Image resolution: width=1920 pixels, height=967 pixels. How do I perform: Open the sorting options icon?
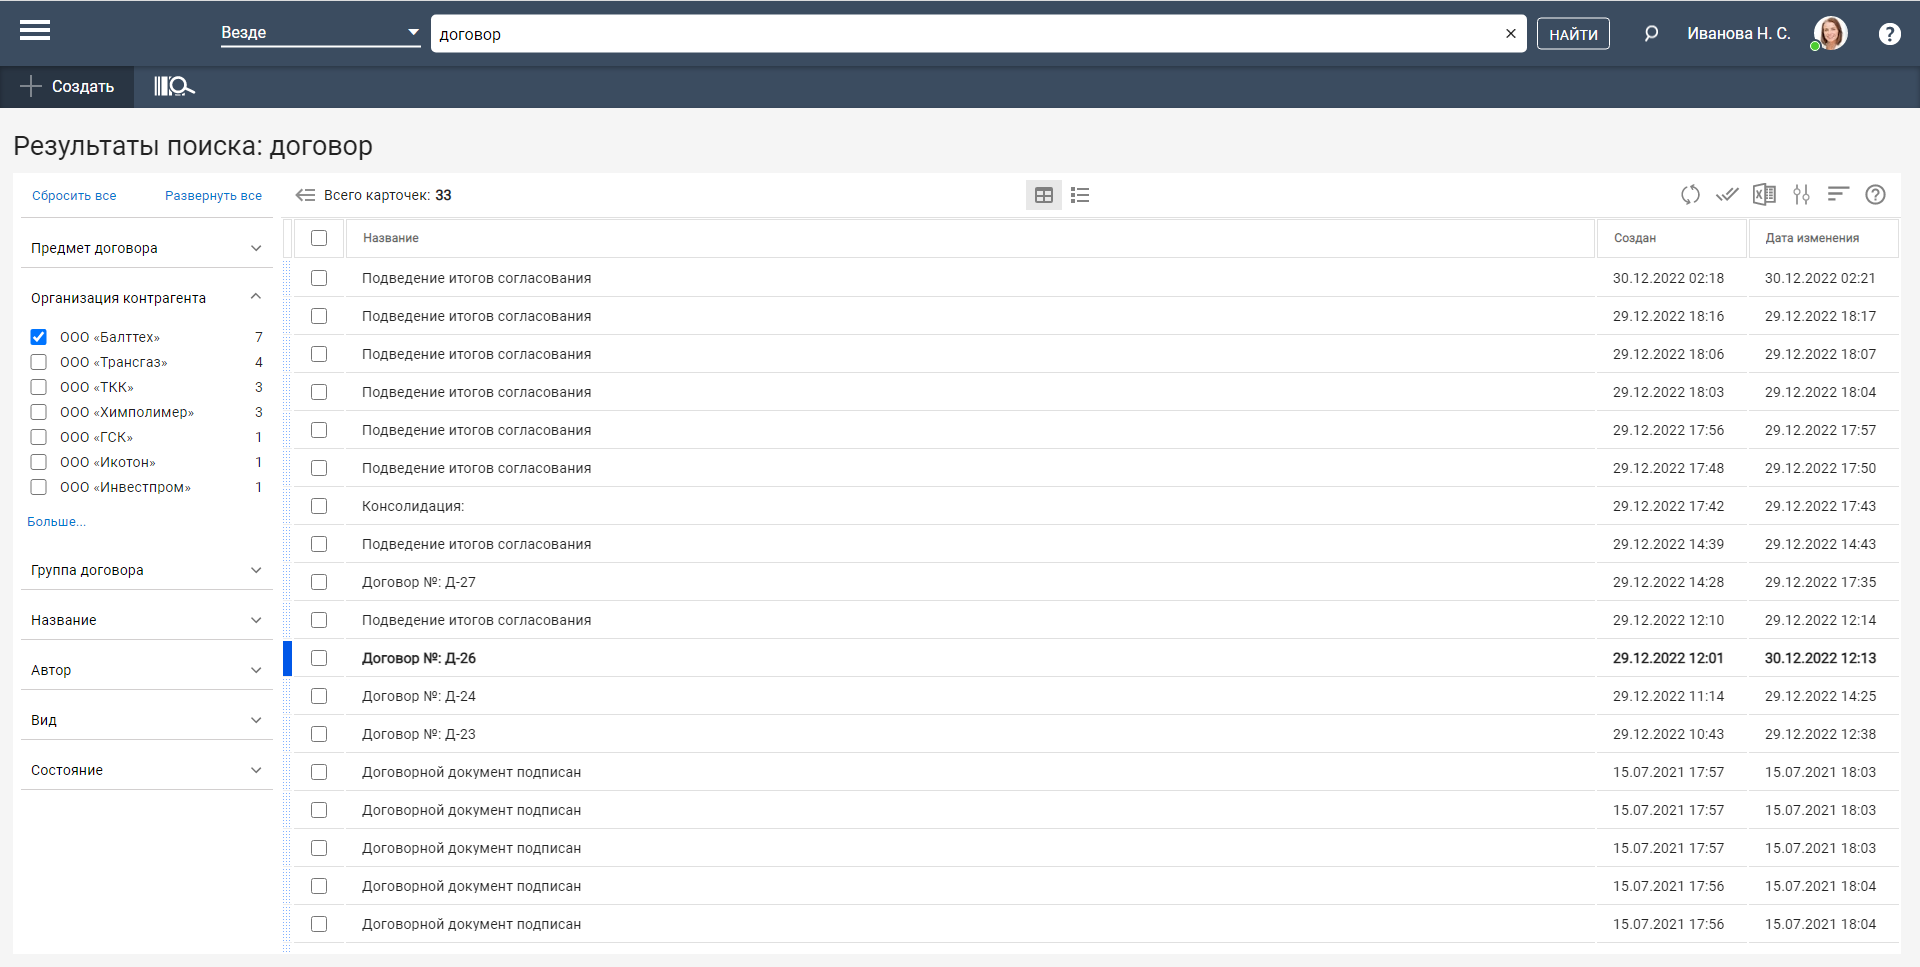click(x=1838, y=194)
